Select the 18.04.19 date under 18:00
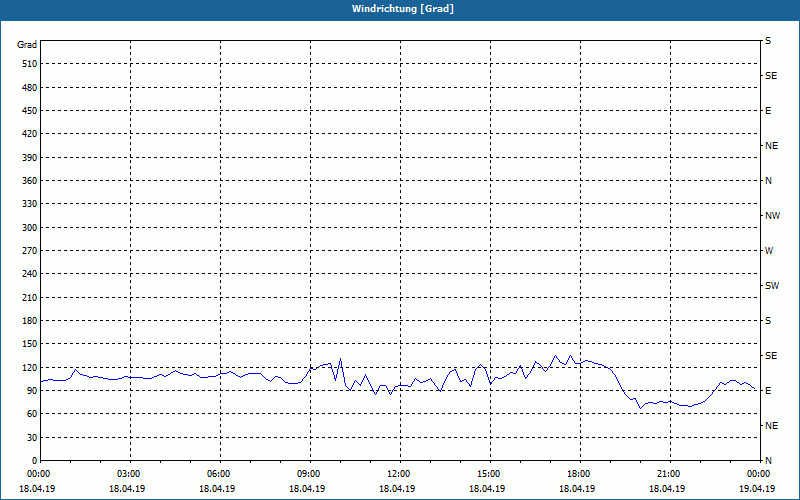 [x=577, y=489]
